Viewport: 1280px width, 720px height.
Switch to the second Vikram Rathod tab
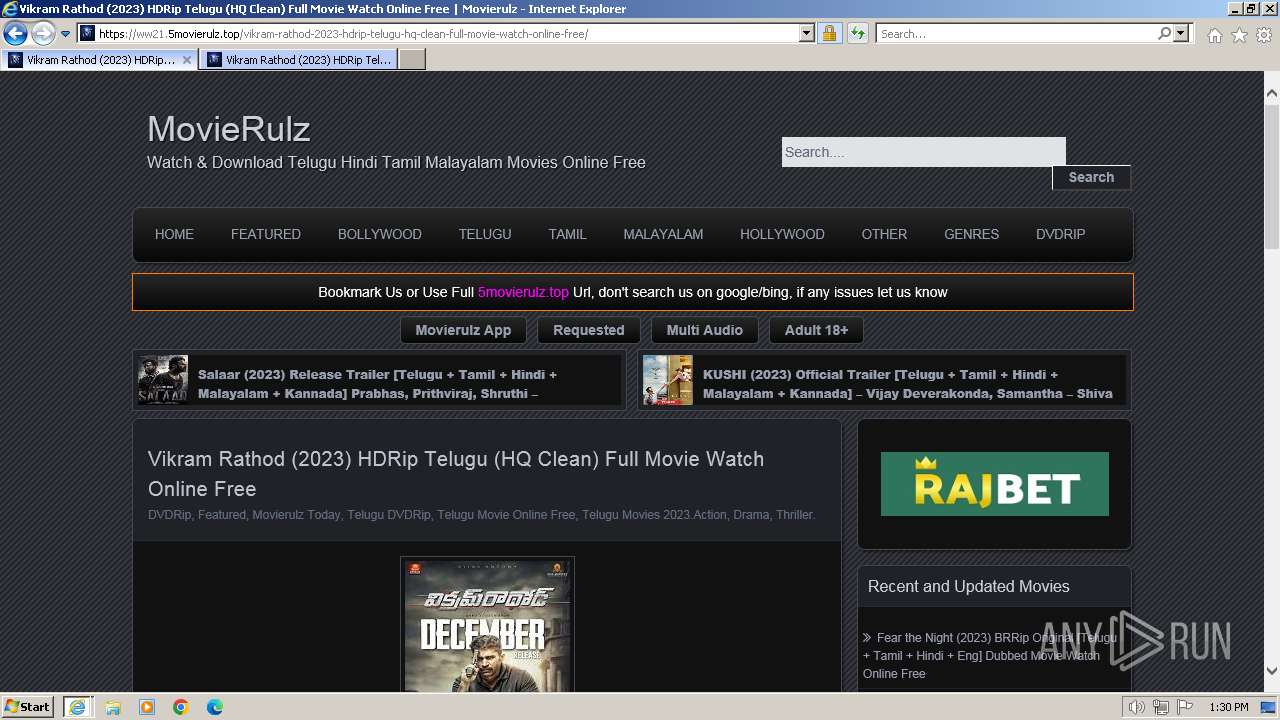point(299,60)
